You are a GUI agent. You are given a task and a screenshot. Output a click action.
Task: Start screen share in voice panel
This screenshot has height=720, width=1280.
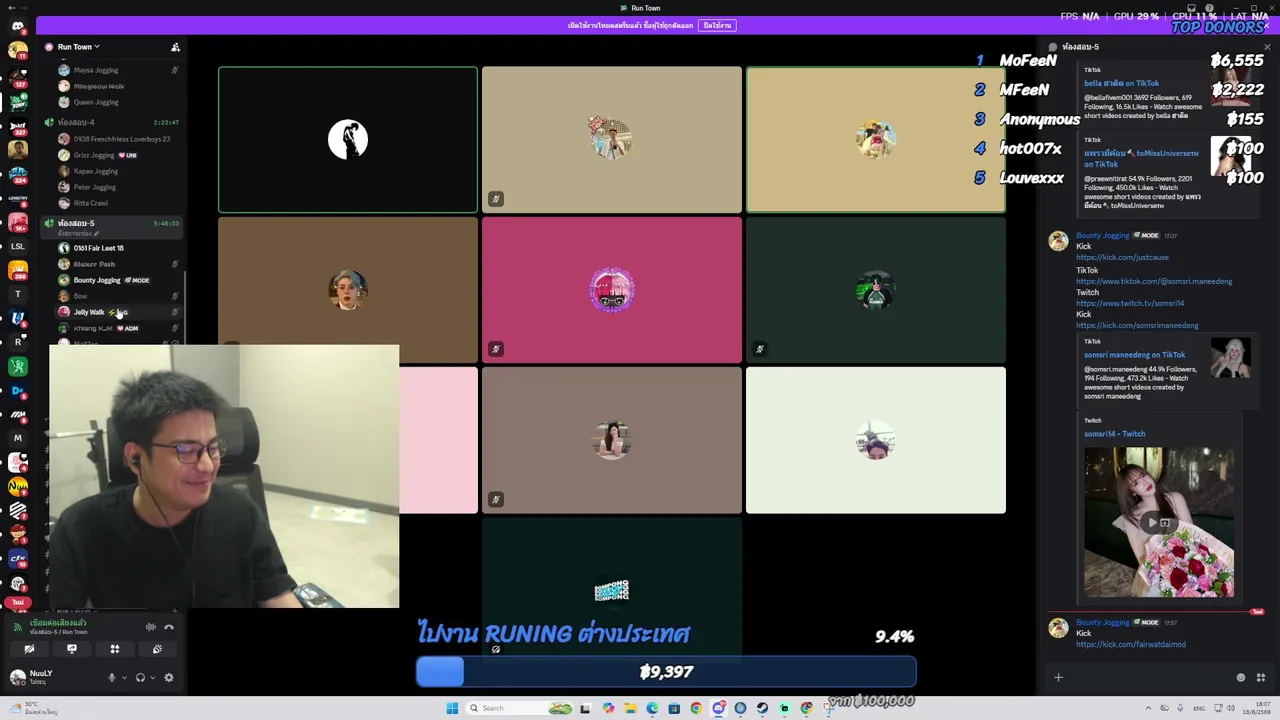point(72,649)
